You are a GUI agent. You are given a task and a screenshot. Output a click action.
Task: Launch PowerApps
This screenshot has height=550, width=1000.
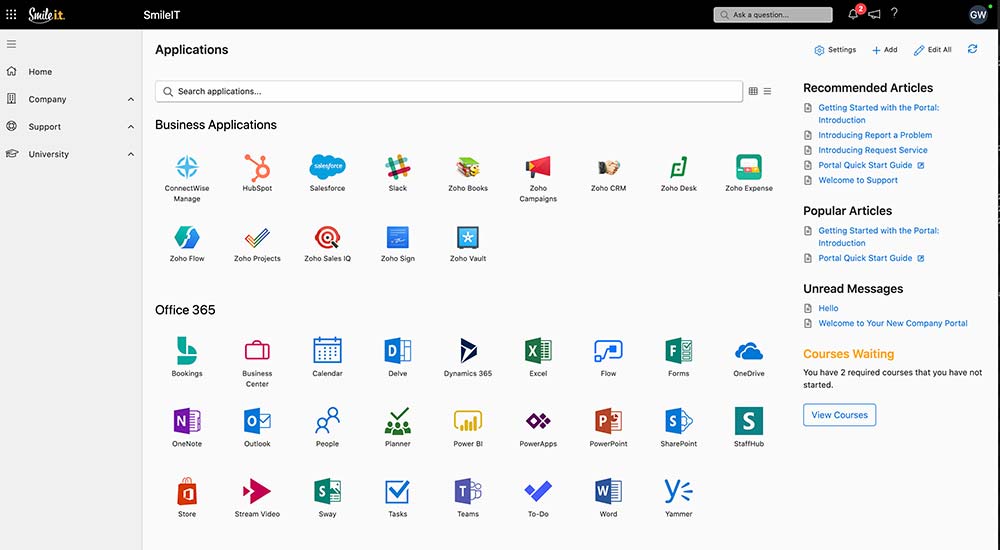(538, 421)
